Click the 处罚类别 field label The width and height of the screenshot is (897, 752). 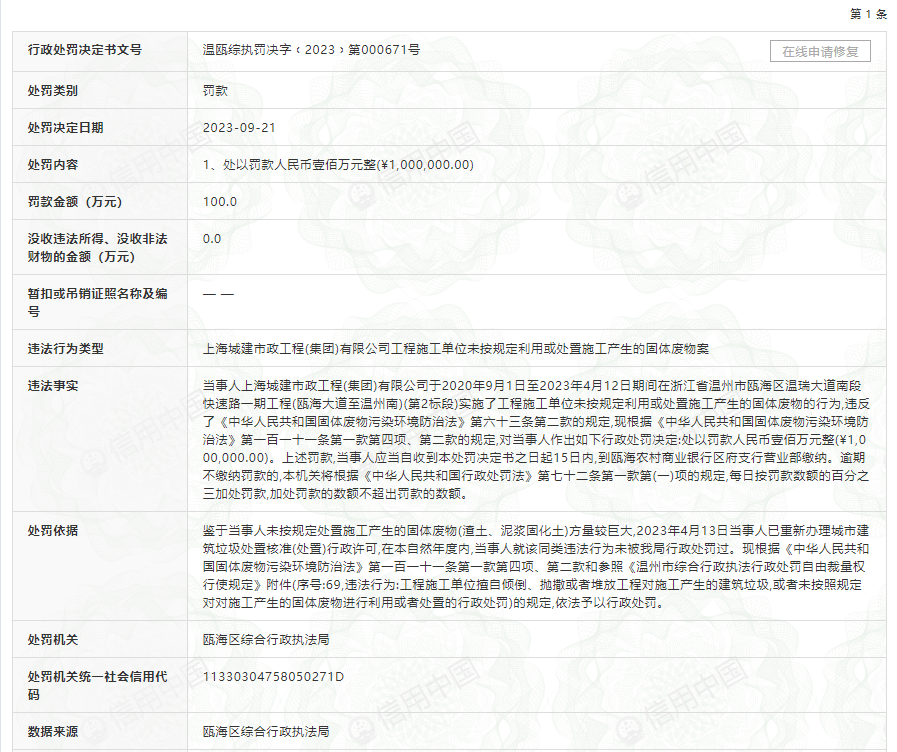point(53,90)
